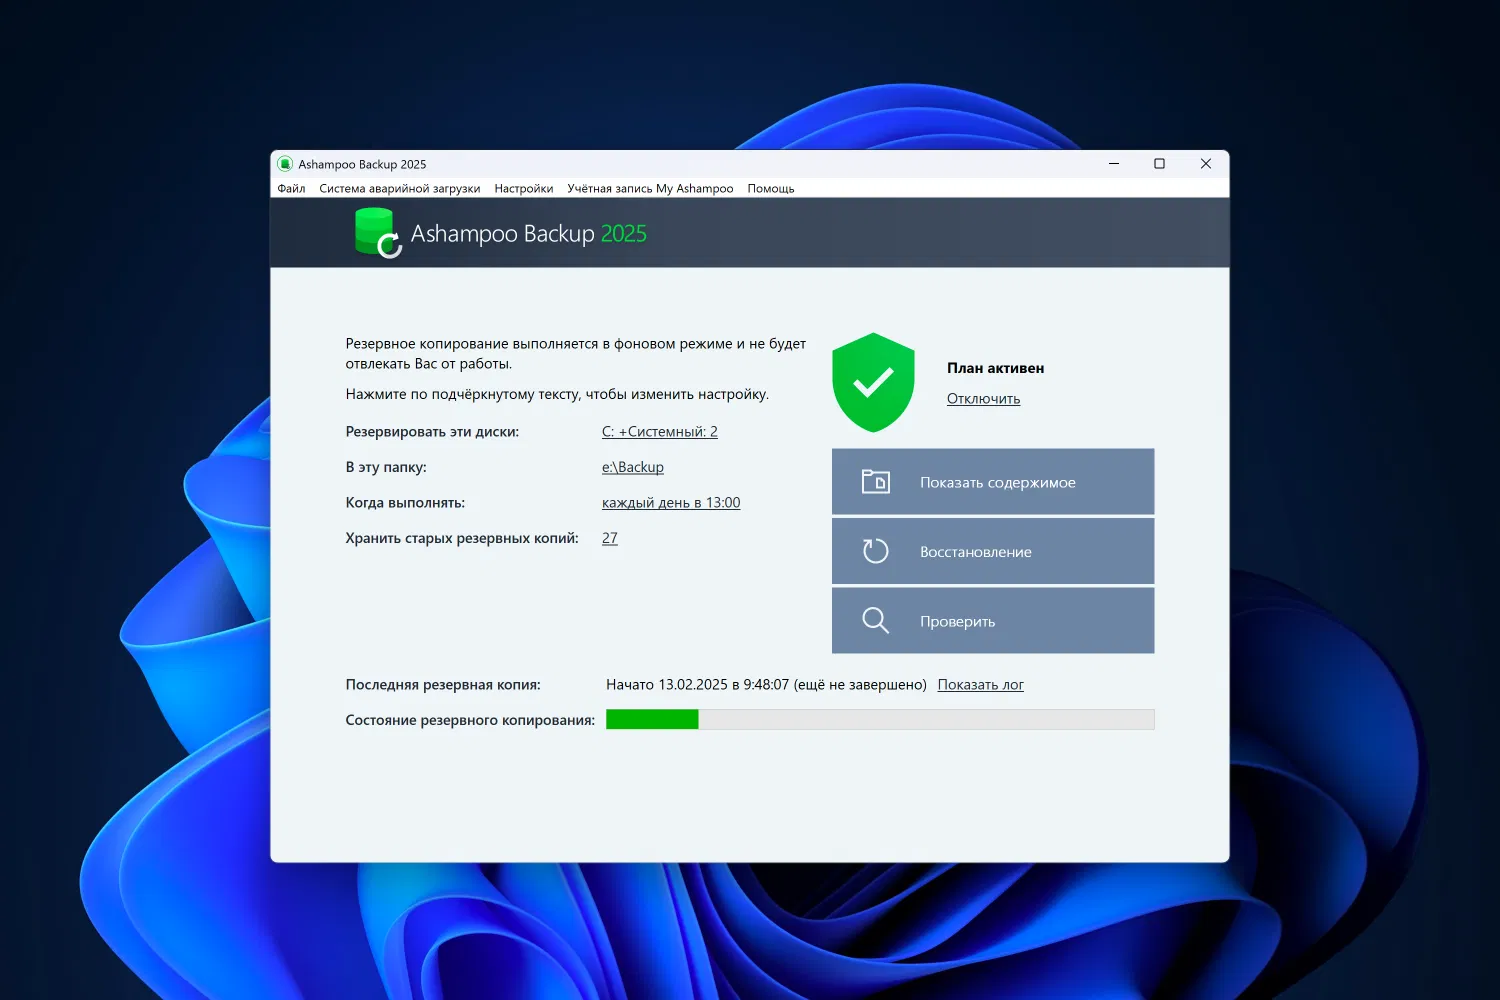The width and height of the screenshot is (1500, 1000).
Task: Click the Ashampoo Backup 2025 header title
Action: tap(529, 234)
